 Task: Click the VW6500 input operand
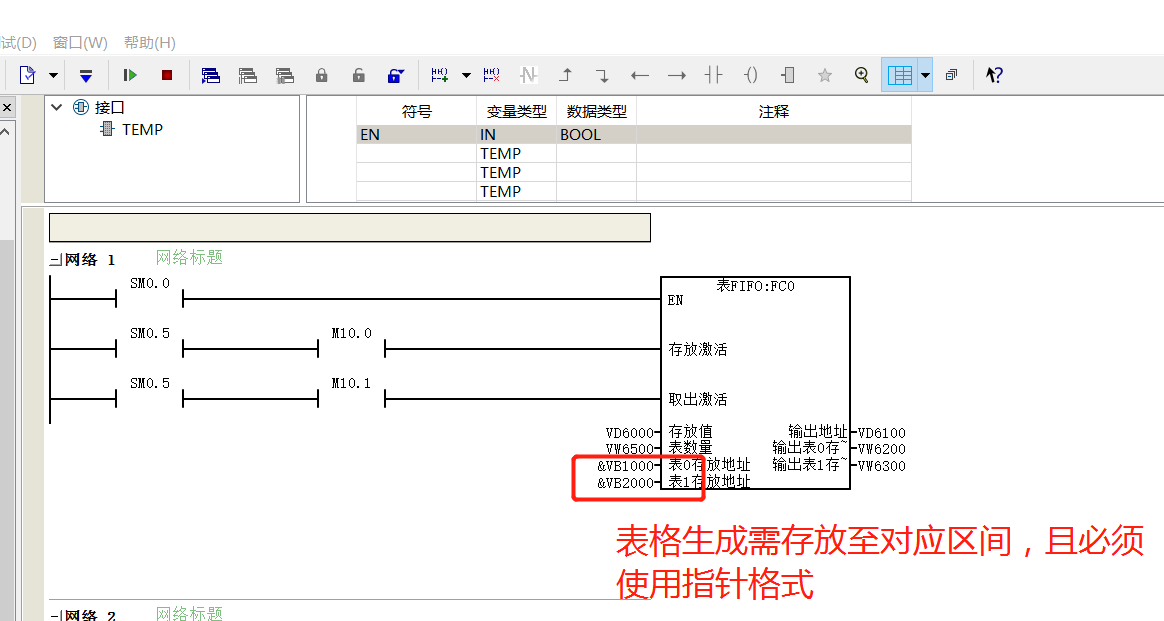click(630, 450)
